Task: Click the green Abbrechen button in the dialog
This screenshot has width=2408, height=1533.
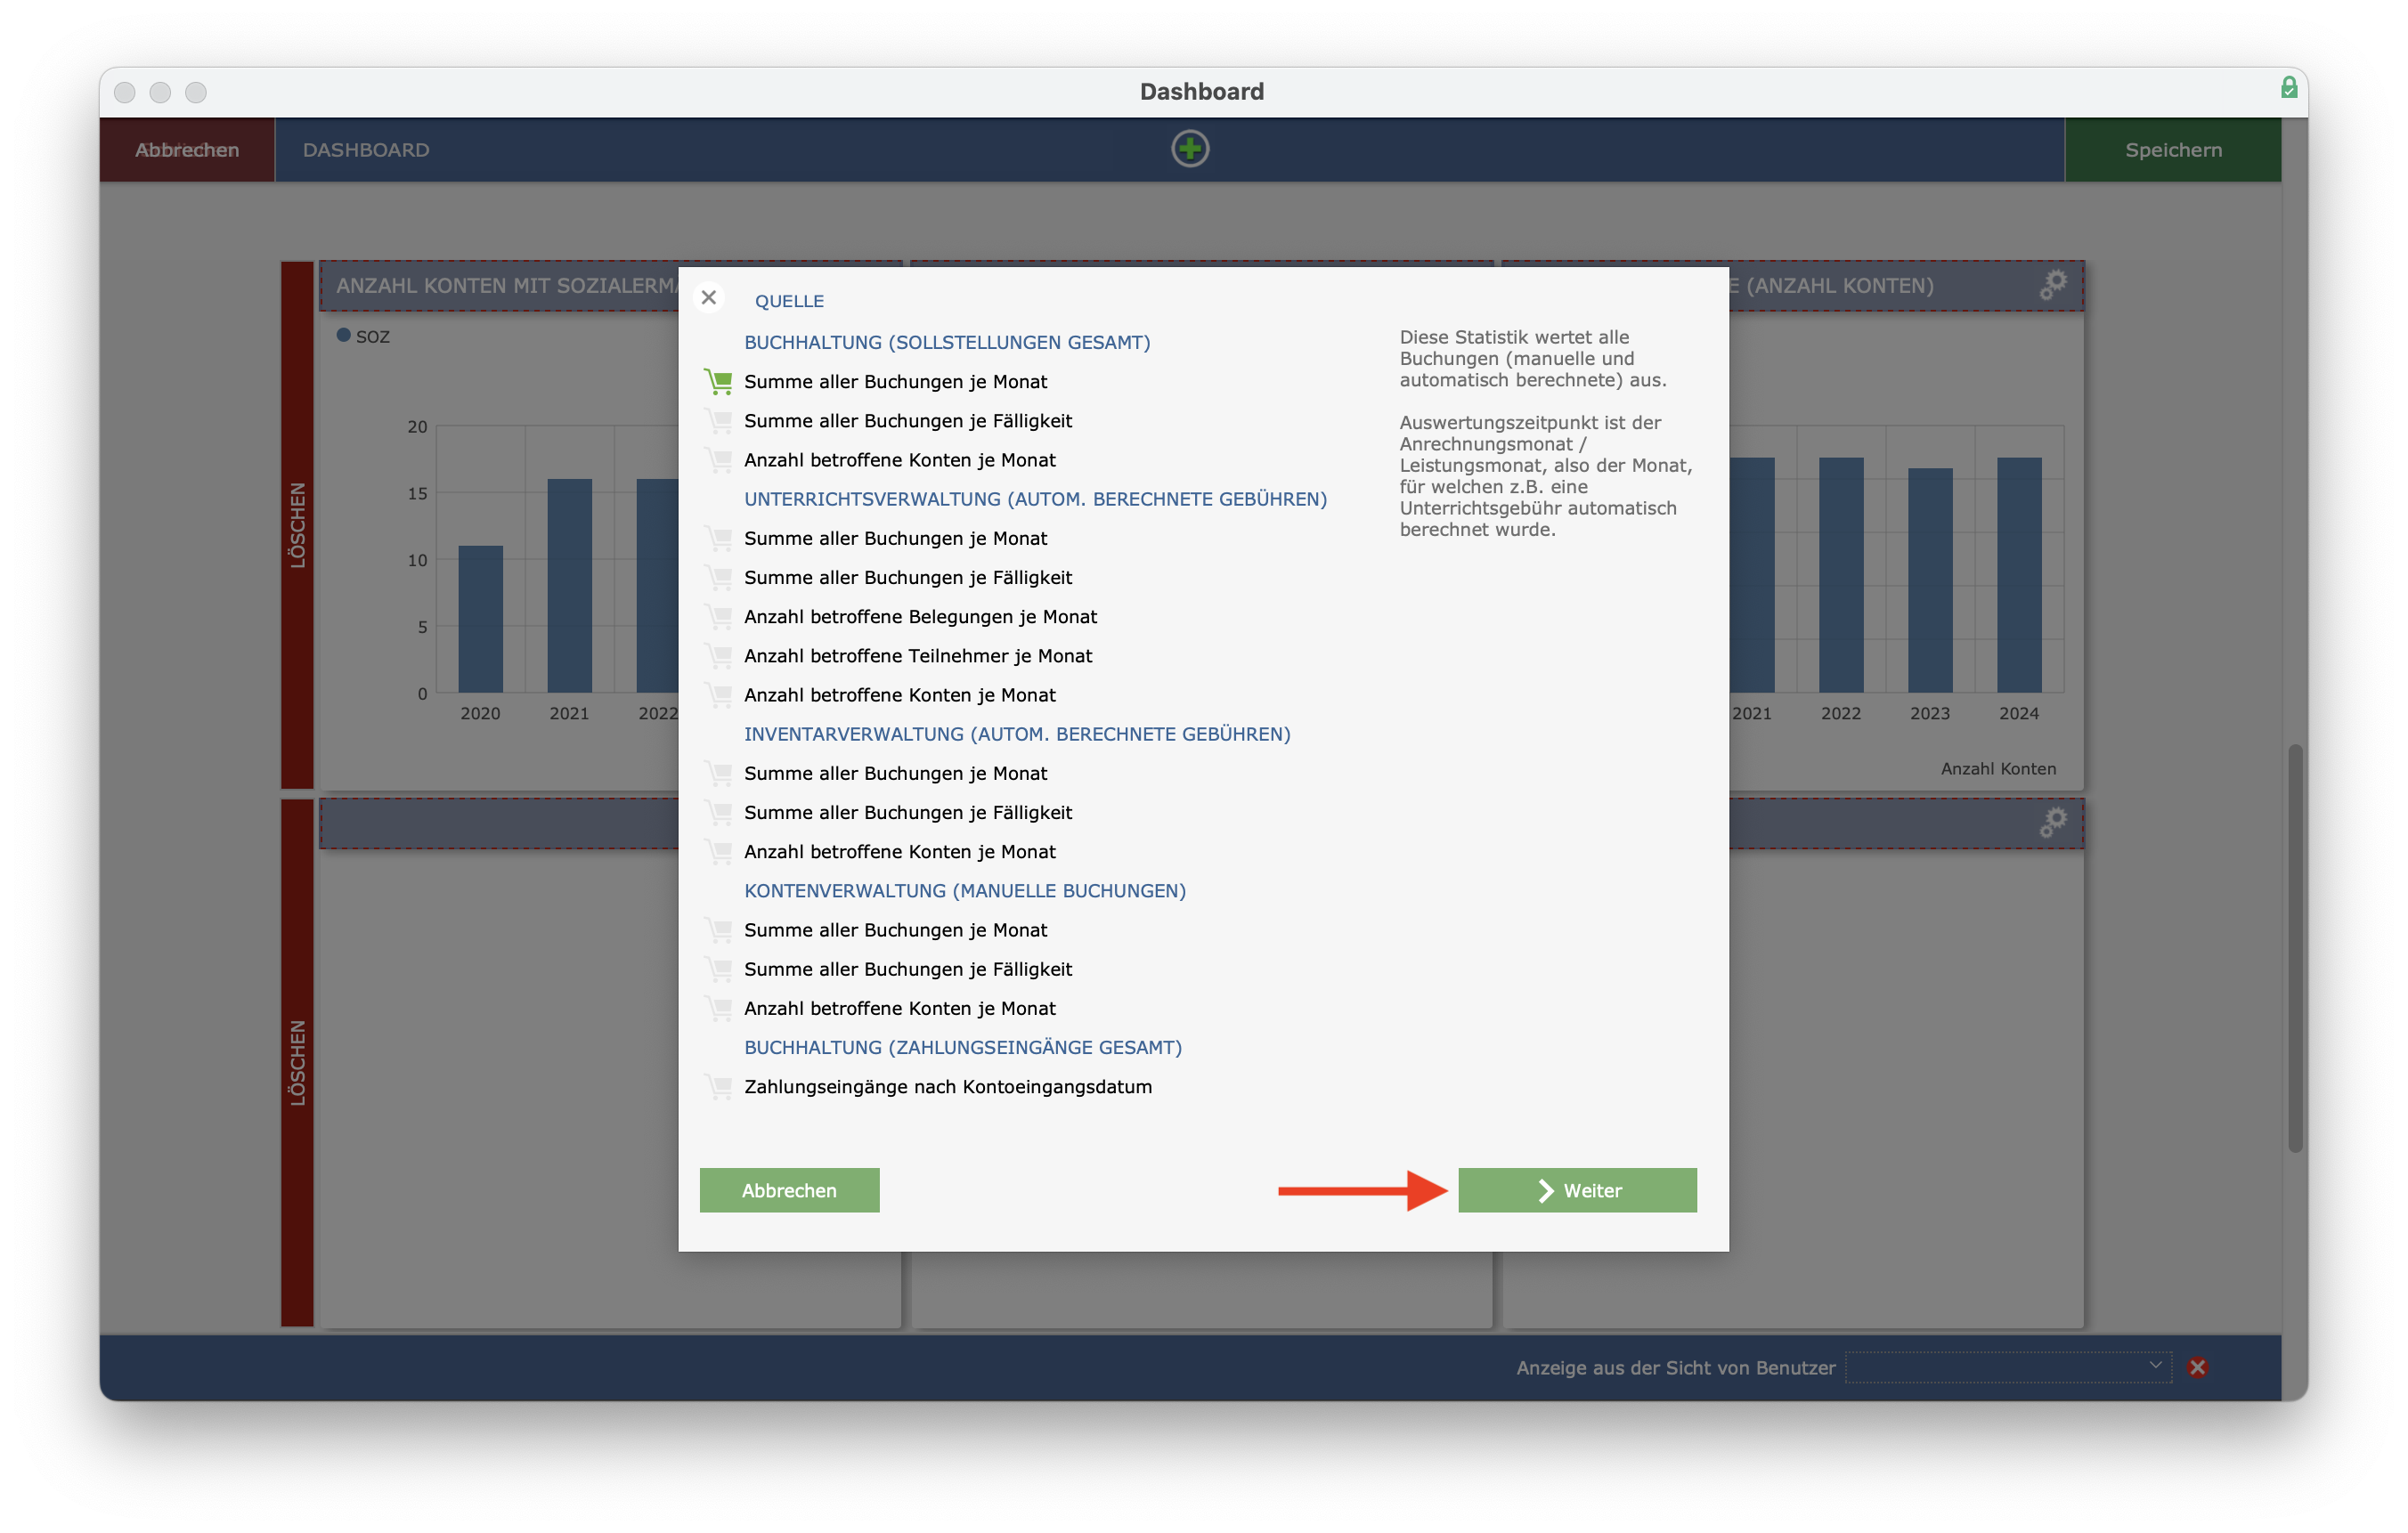Action: tap(789, 1190)
